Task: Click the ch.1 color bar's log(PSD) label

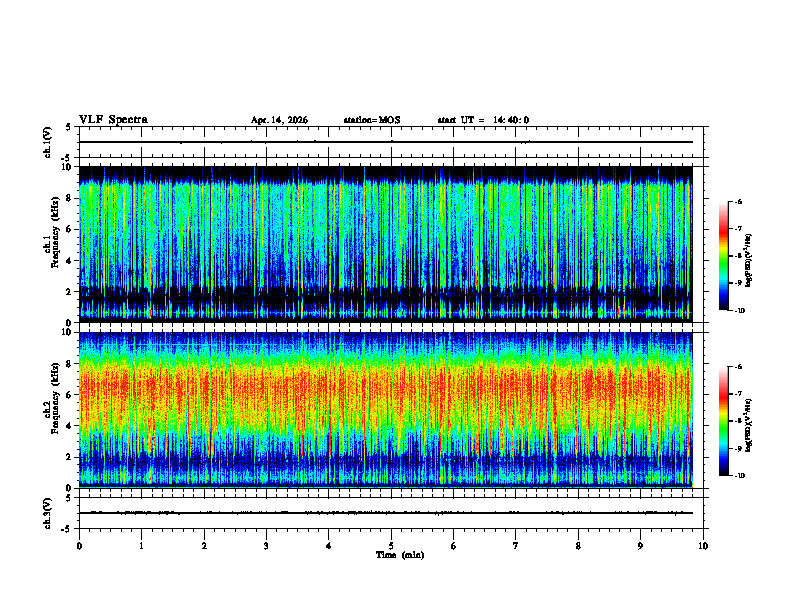Action: 749,260
